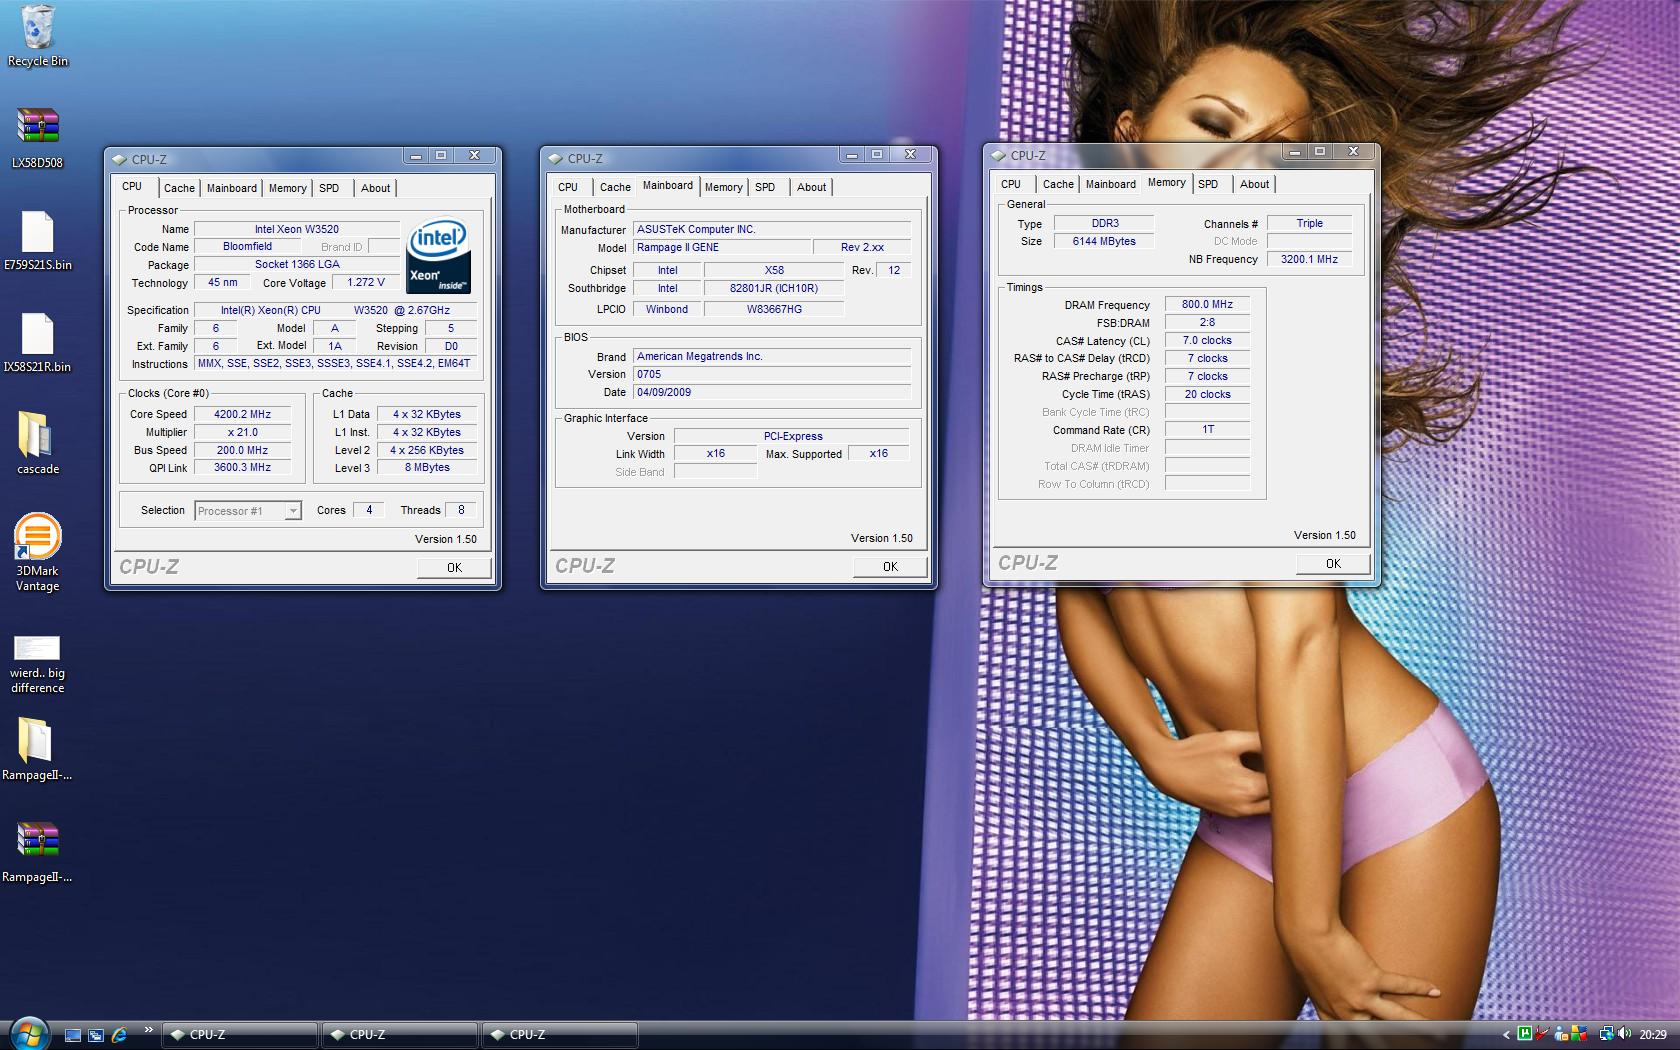Click the red bird tray icon
Viewport: 1680px width, 1050px height.
coord(1543,1035)
